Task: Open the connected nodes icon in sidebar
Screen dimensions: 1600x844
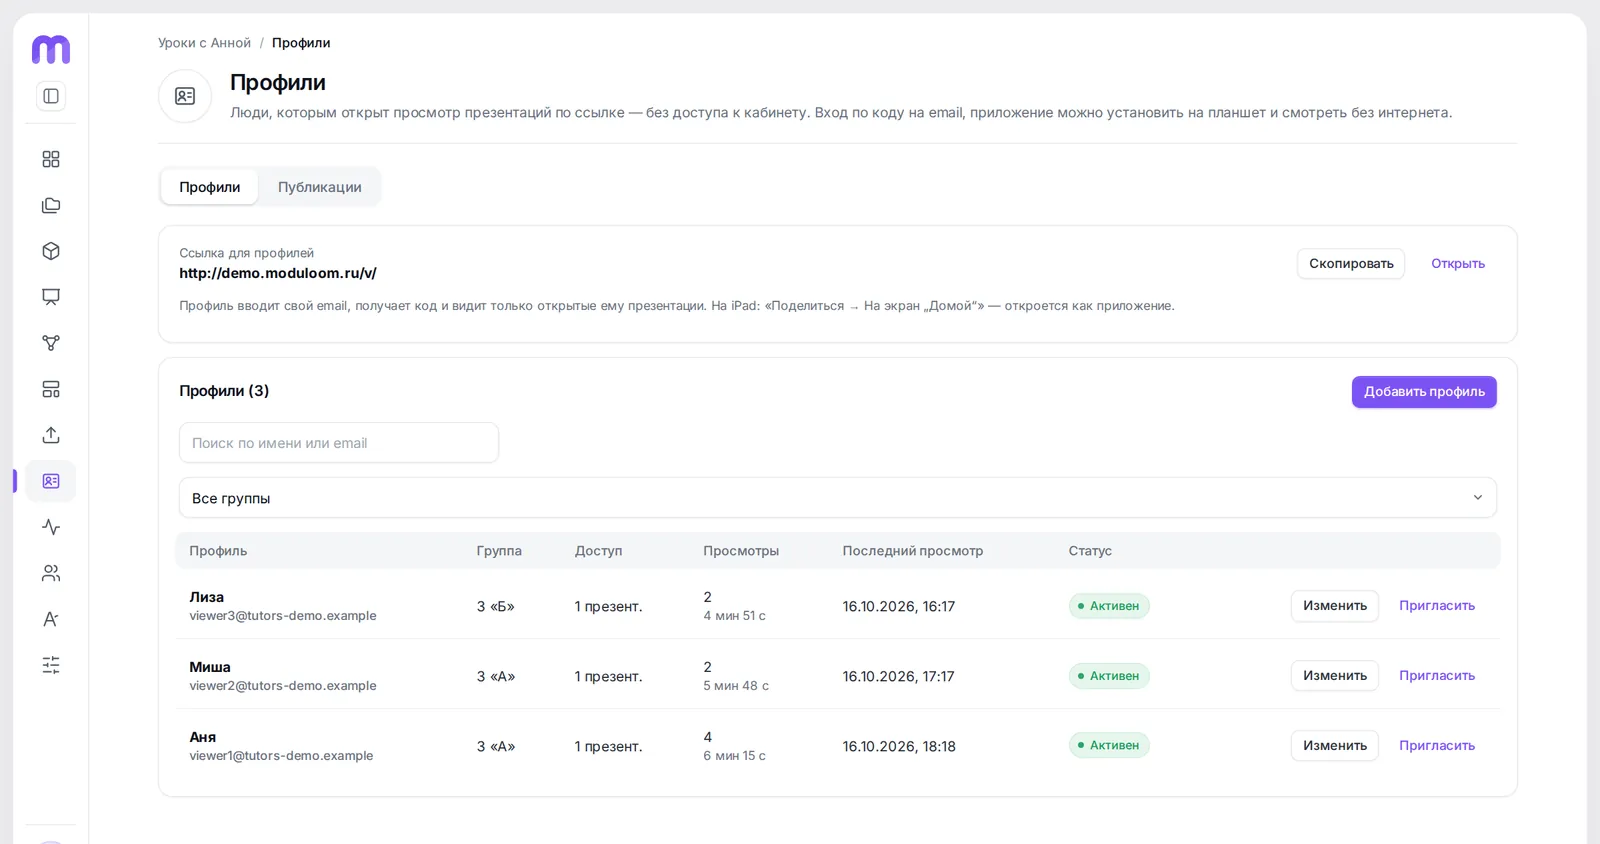Action: pyautogui.click(x=51, y=343)
